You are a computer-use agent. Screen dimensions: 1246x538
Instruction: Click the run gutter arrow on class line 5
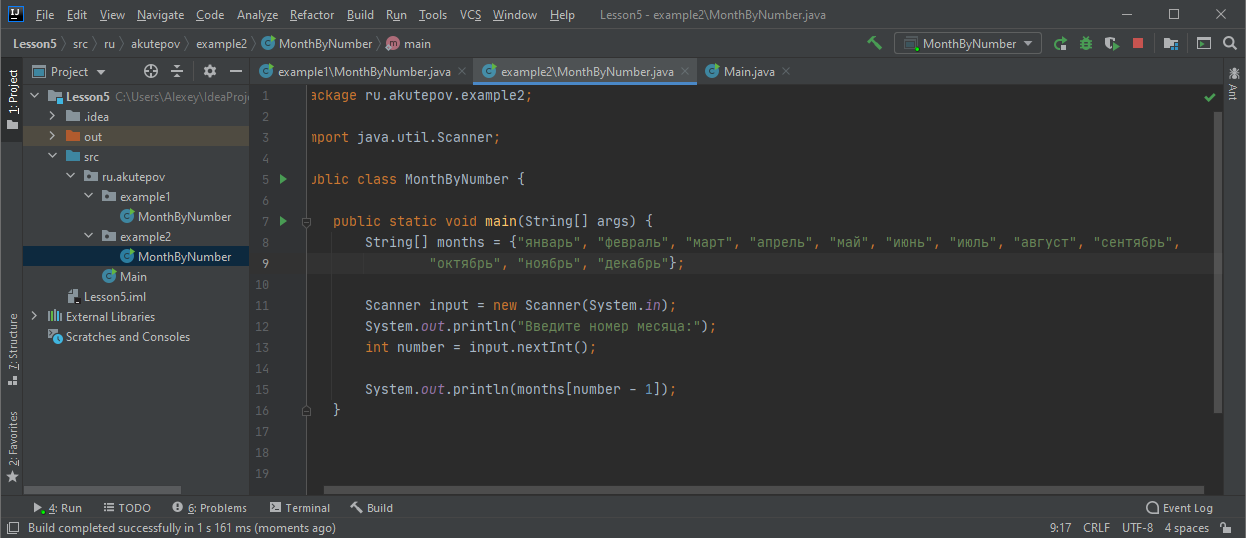coord(283,179)
